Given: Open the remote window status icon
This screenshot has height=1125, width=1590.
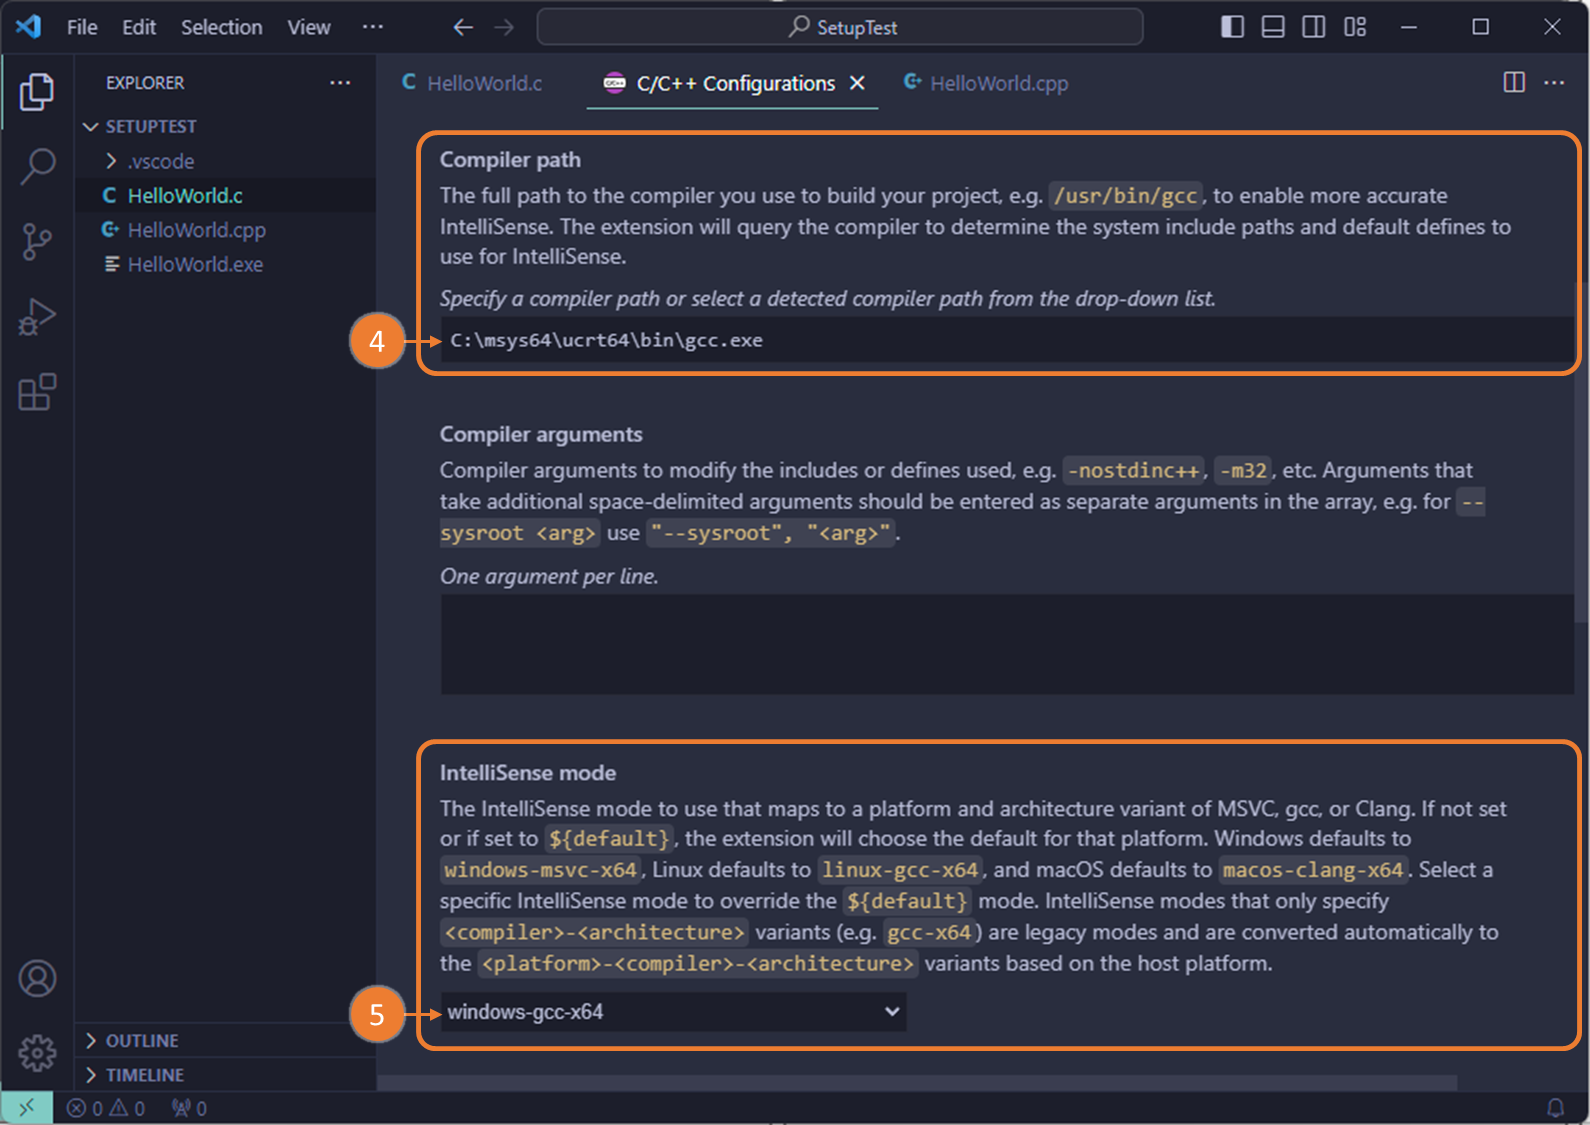Looking at the screenshot, I should (27, 1108).
